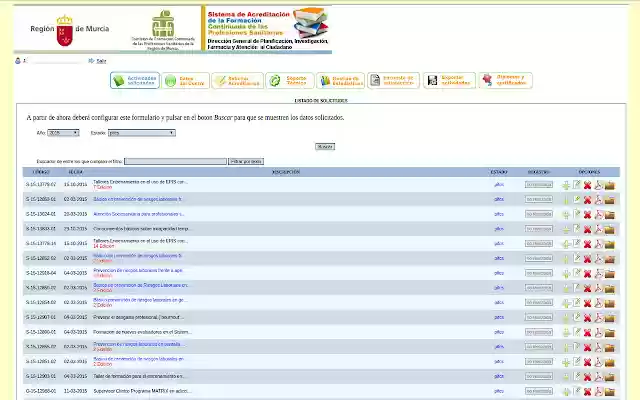Open Gestión de Estadísticas
Screen dimensions: 640x400
coord(340,80)
